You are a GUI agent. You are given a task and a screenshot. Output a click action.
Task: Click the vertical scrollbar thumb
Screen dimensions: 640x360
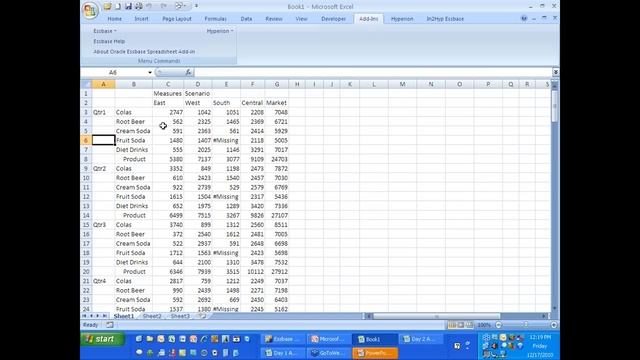click(x=554, y=106)
